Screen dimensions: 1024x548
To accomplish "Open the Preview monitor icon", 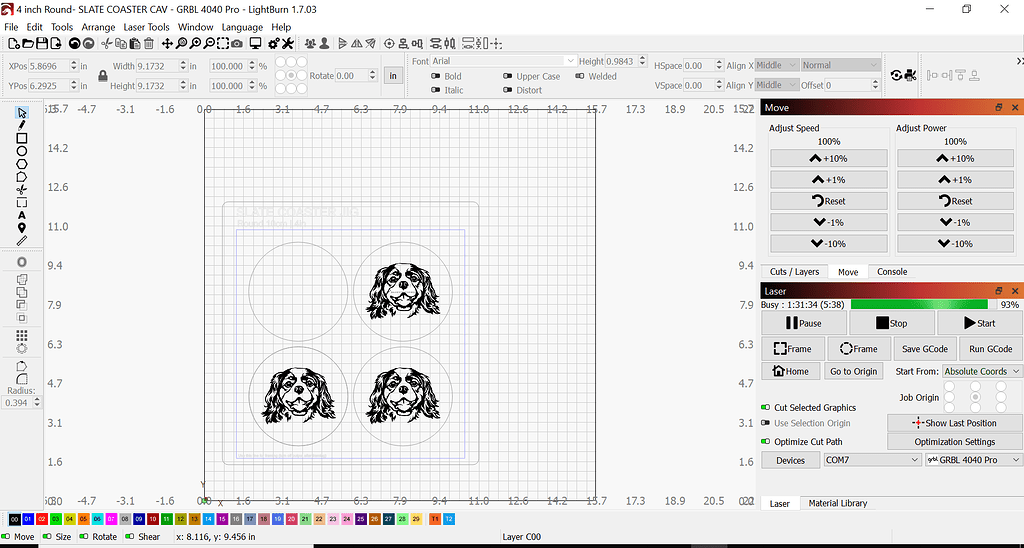I will [x=255, y=44].
